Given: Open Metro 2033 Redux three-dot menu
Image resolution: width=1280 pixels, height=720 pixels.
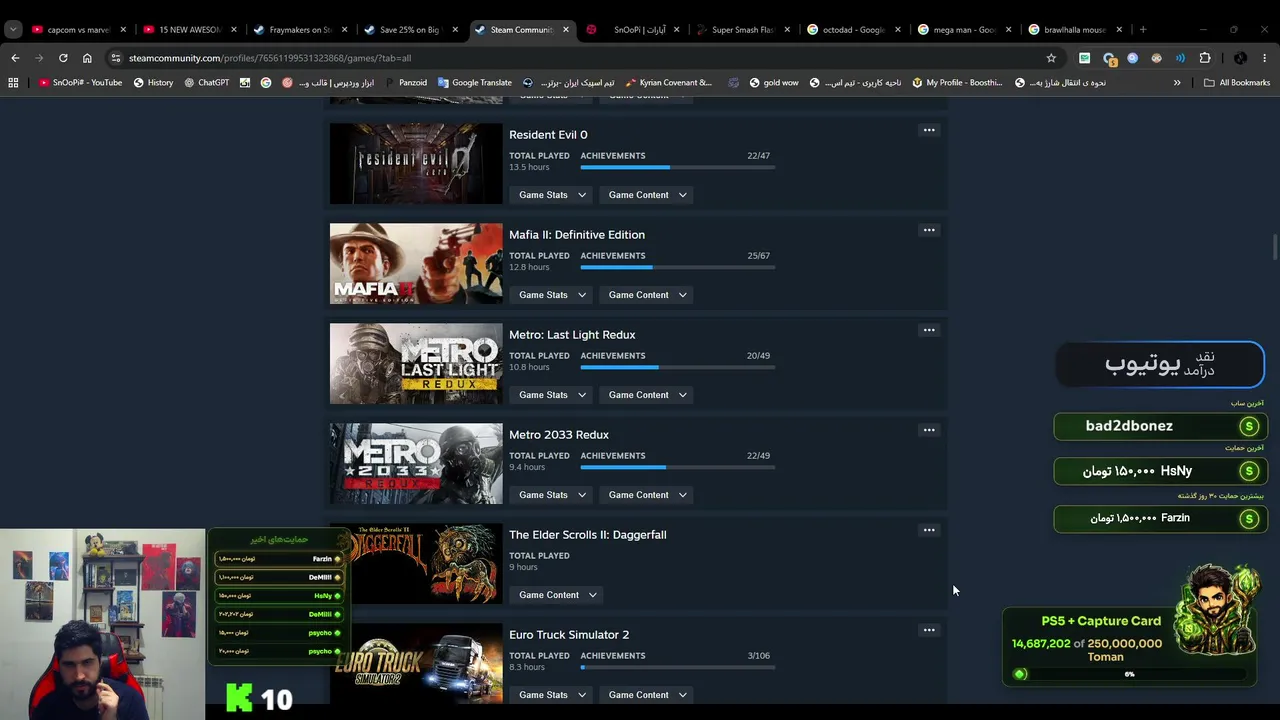Looking at the screenshot, I should pyautogui.click(x=929, y=430).
